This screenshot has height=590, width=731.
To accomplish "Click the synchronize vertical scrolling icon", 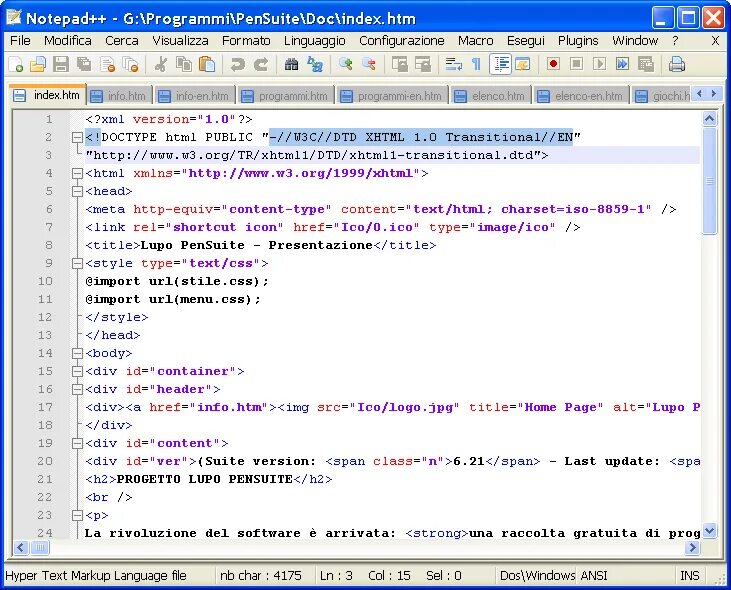I will point(400,64).
